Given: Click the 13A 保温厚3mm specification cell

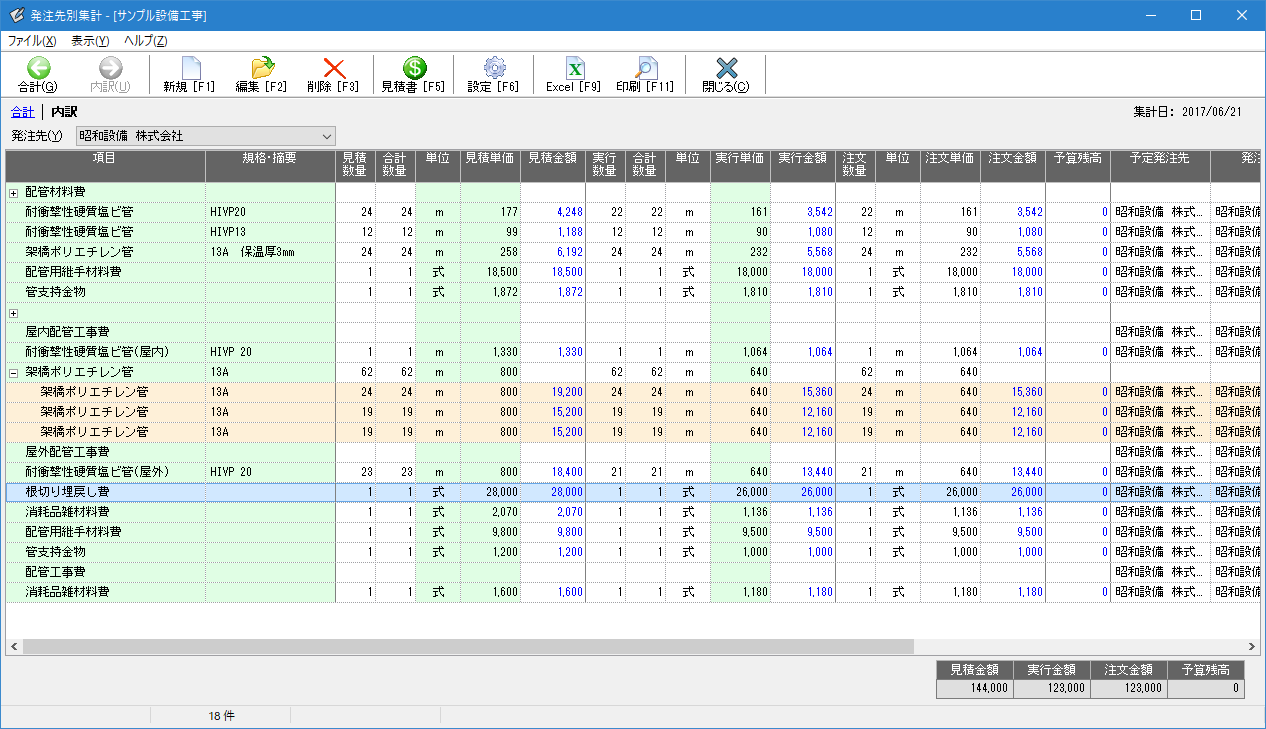Looking at the screenshot, I should [270, 252].
